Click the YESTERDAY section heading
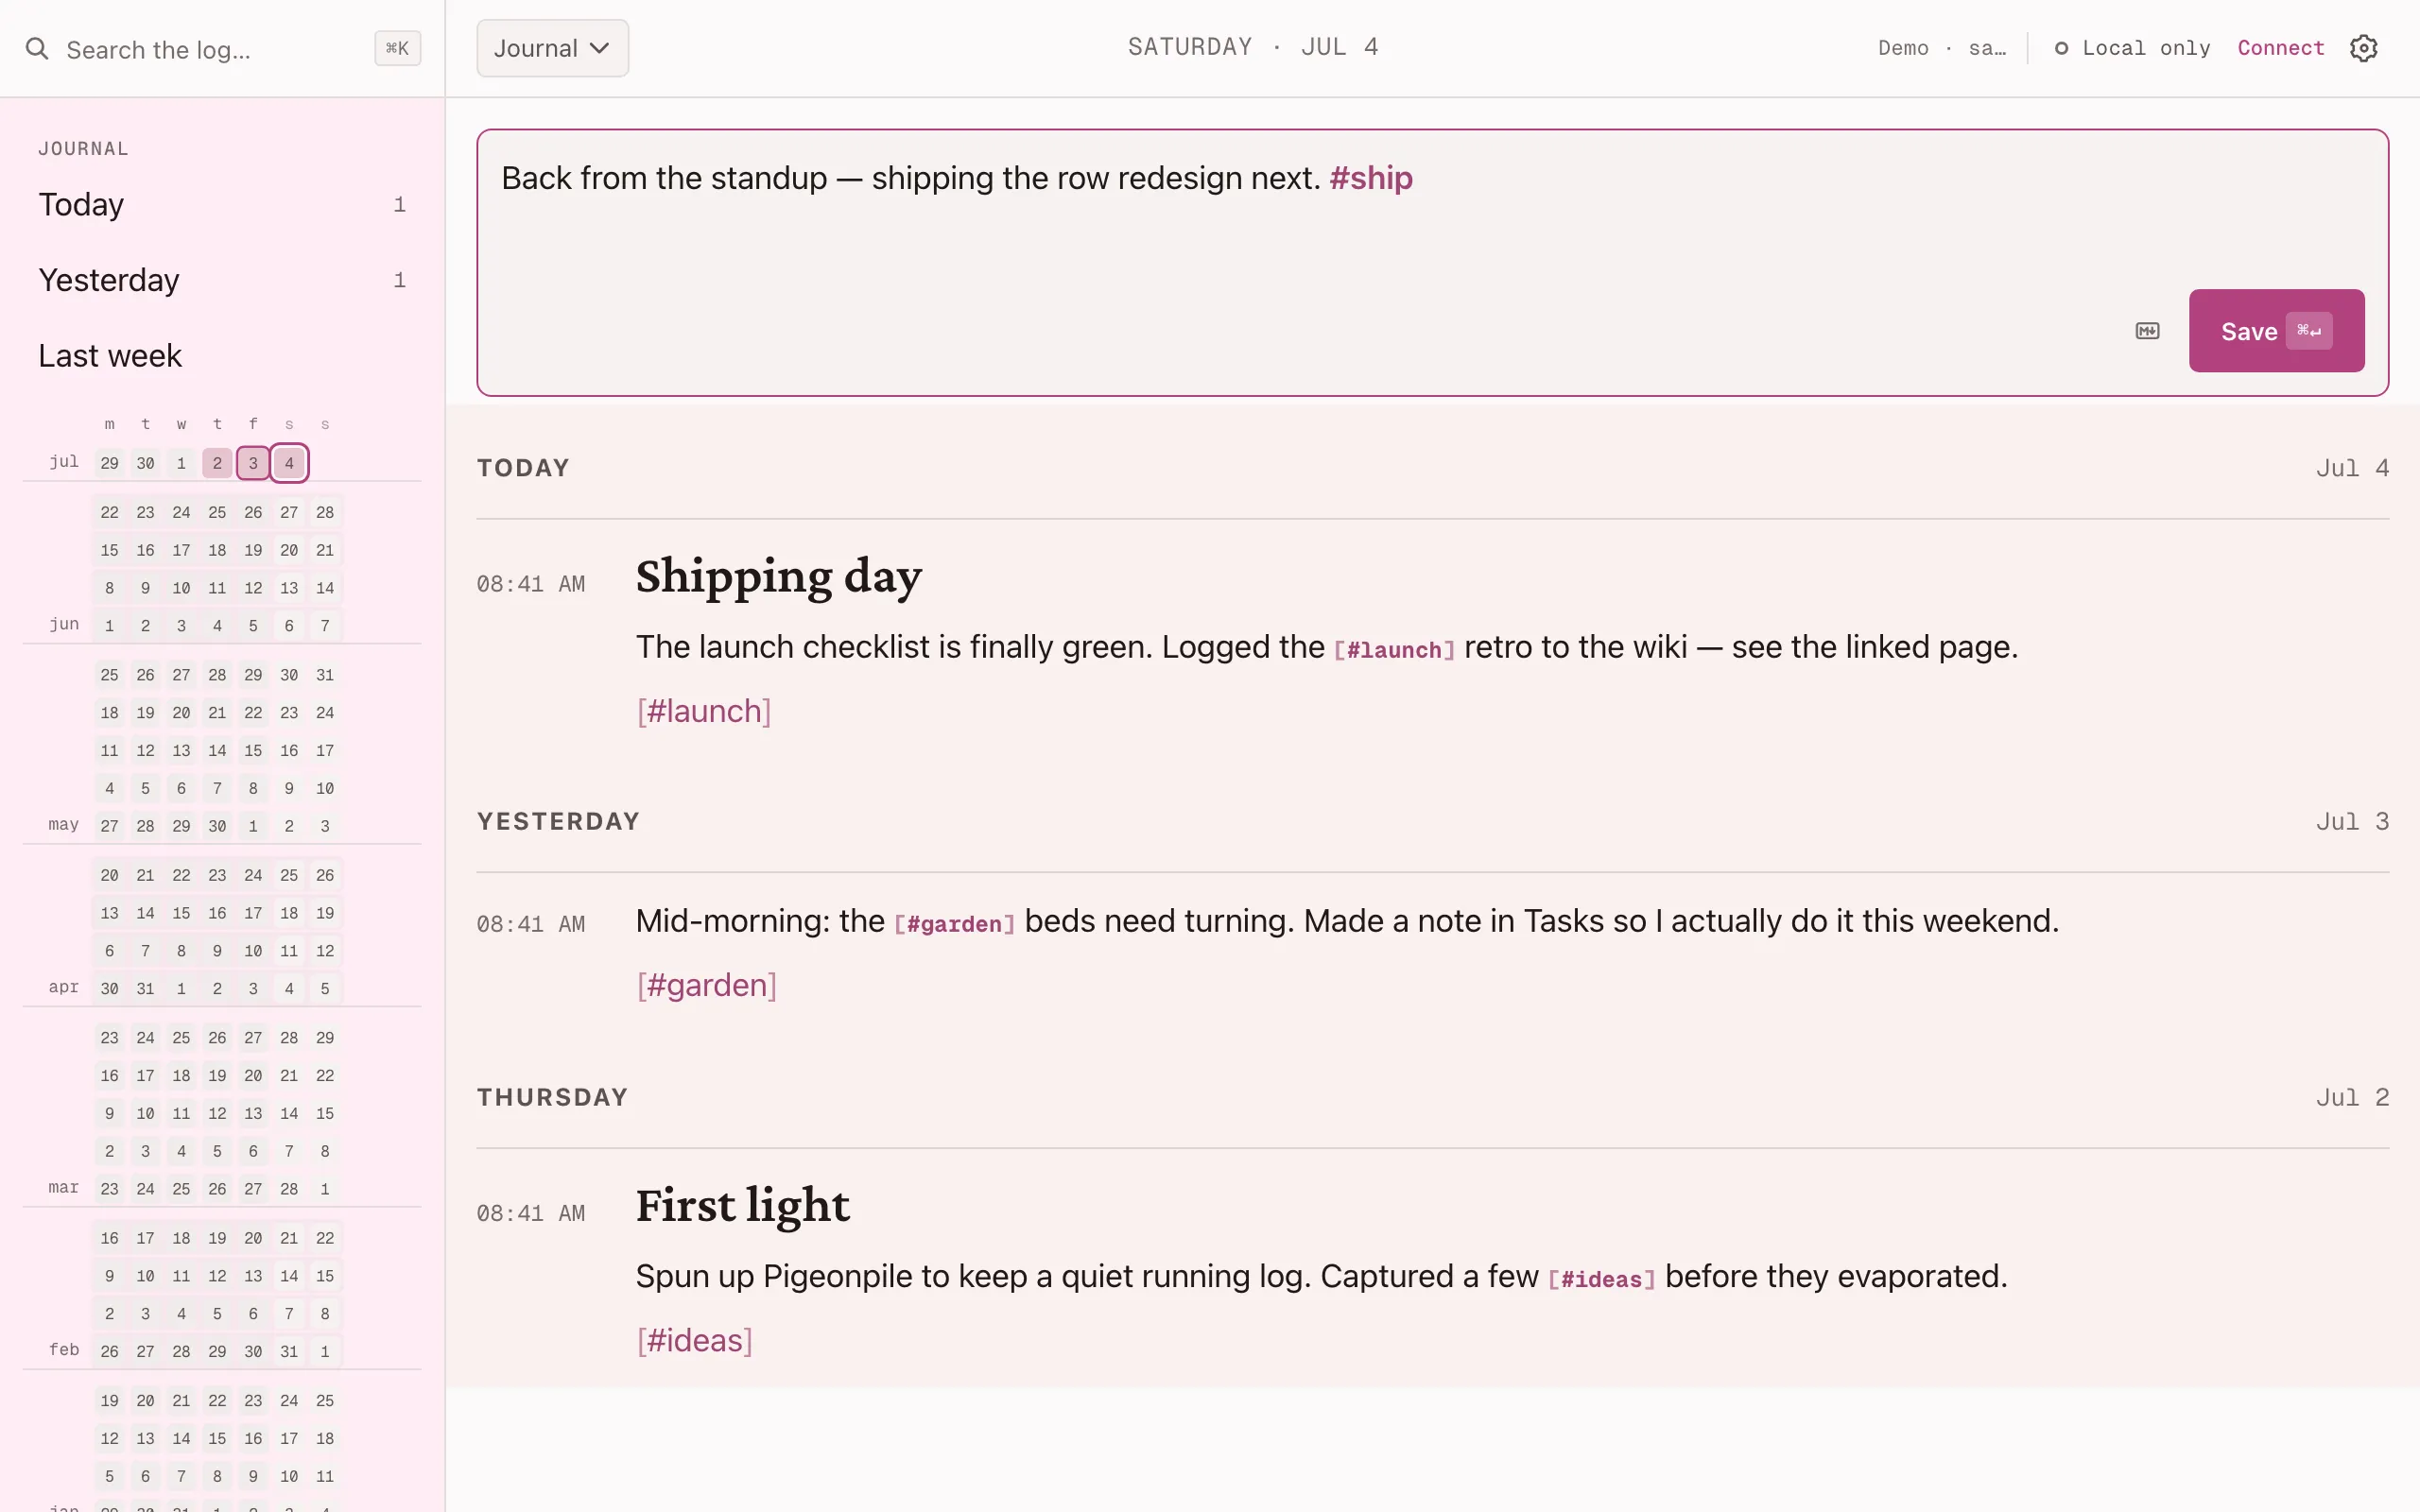This screenshot has height=1512, width=2420. 558,822
